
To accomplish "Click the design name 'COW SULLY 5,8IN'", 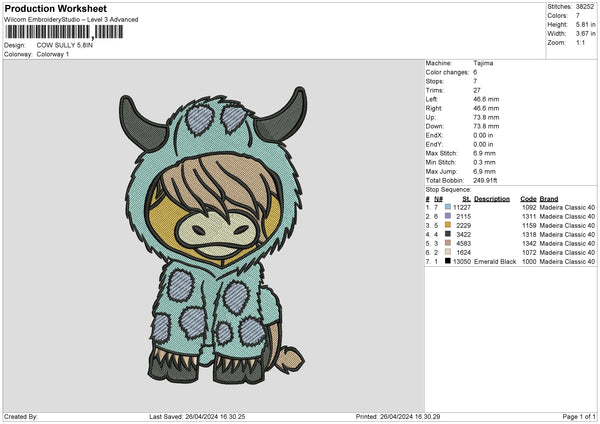I will [x=65, y=45].
